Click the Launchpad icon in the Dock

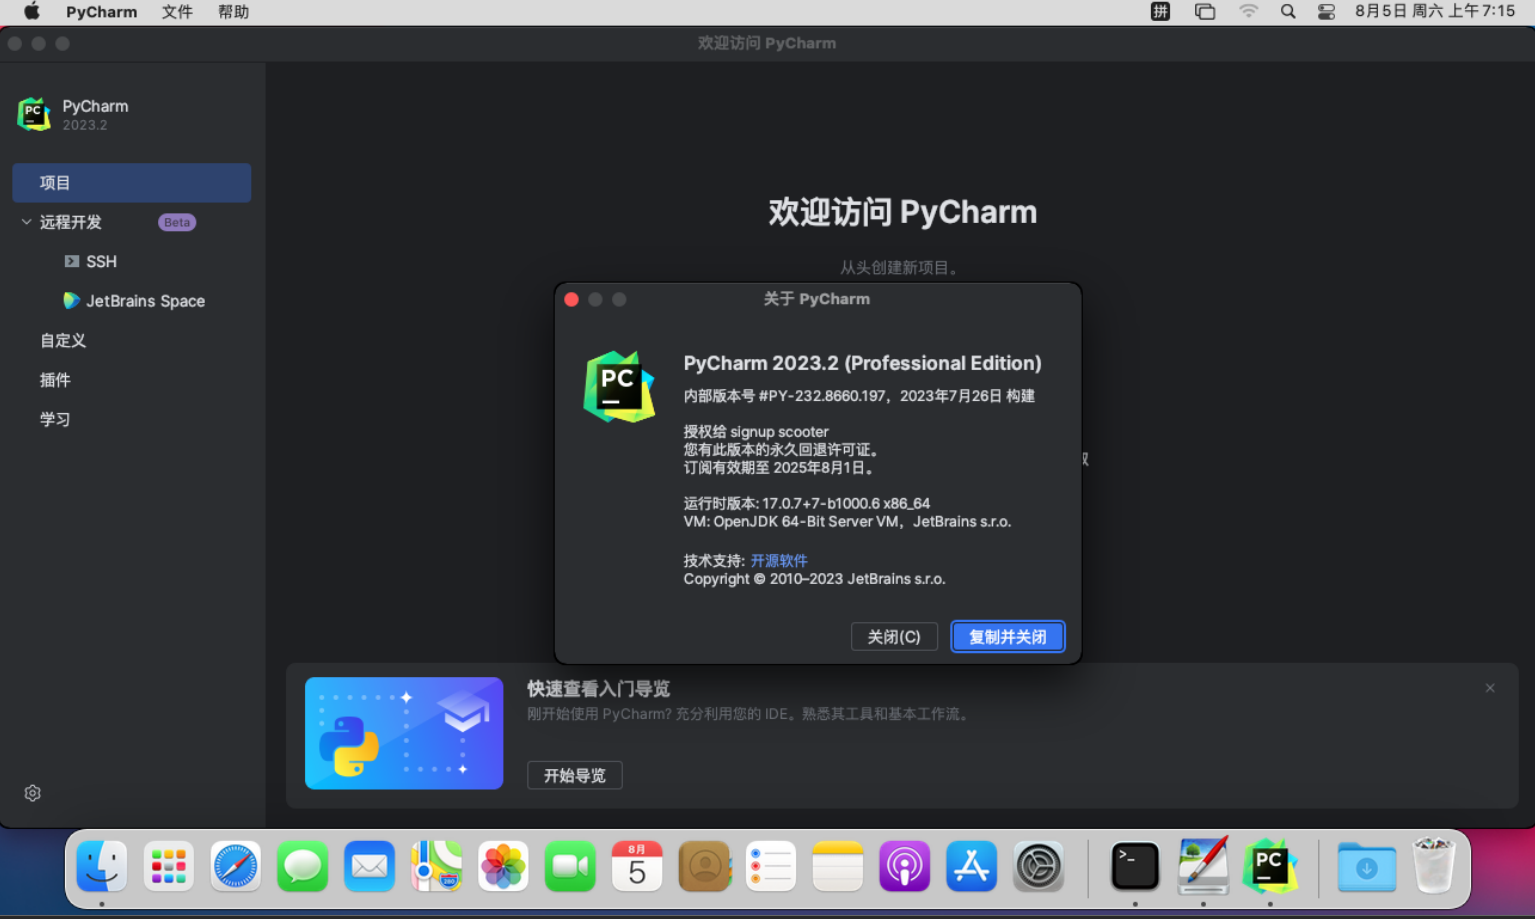[x=168, y=866]
